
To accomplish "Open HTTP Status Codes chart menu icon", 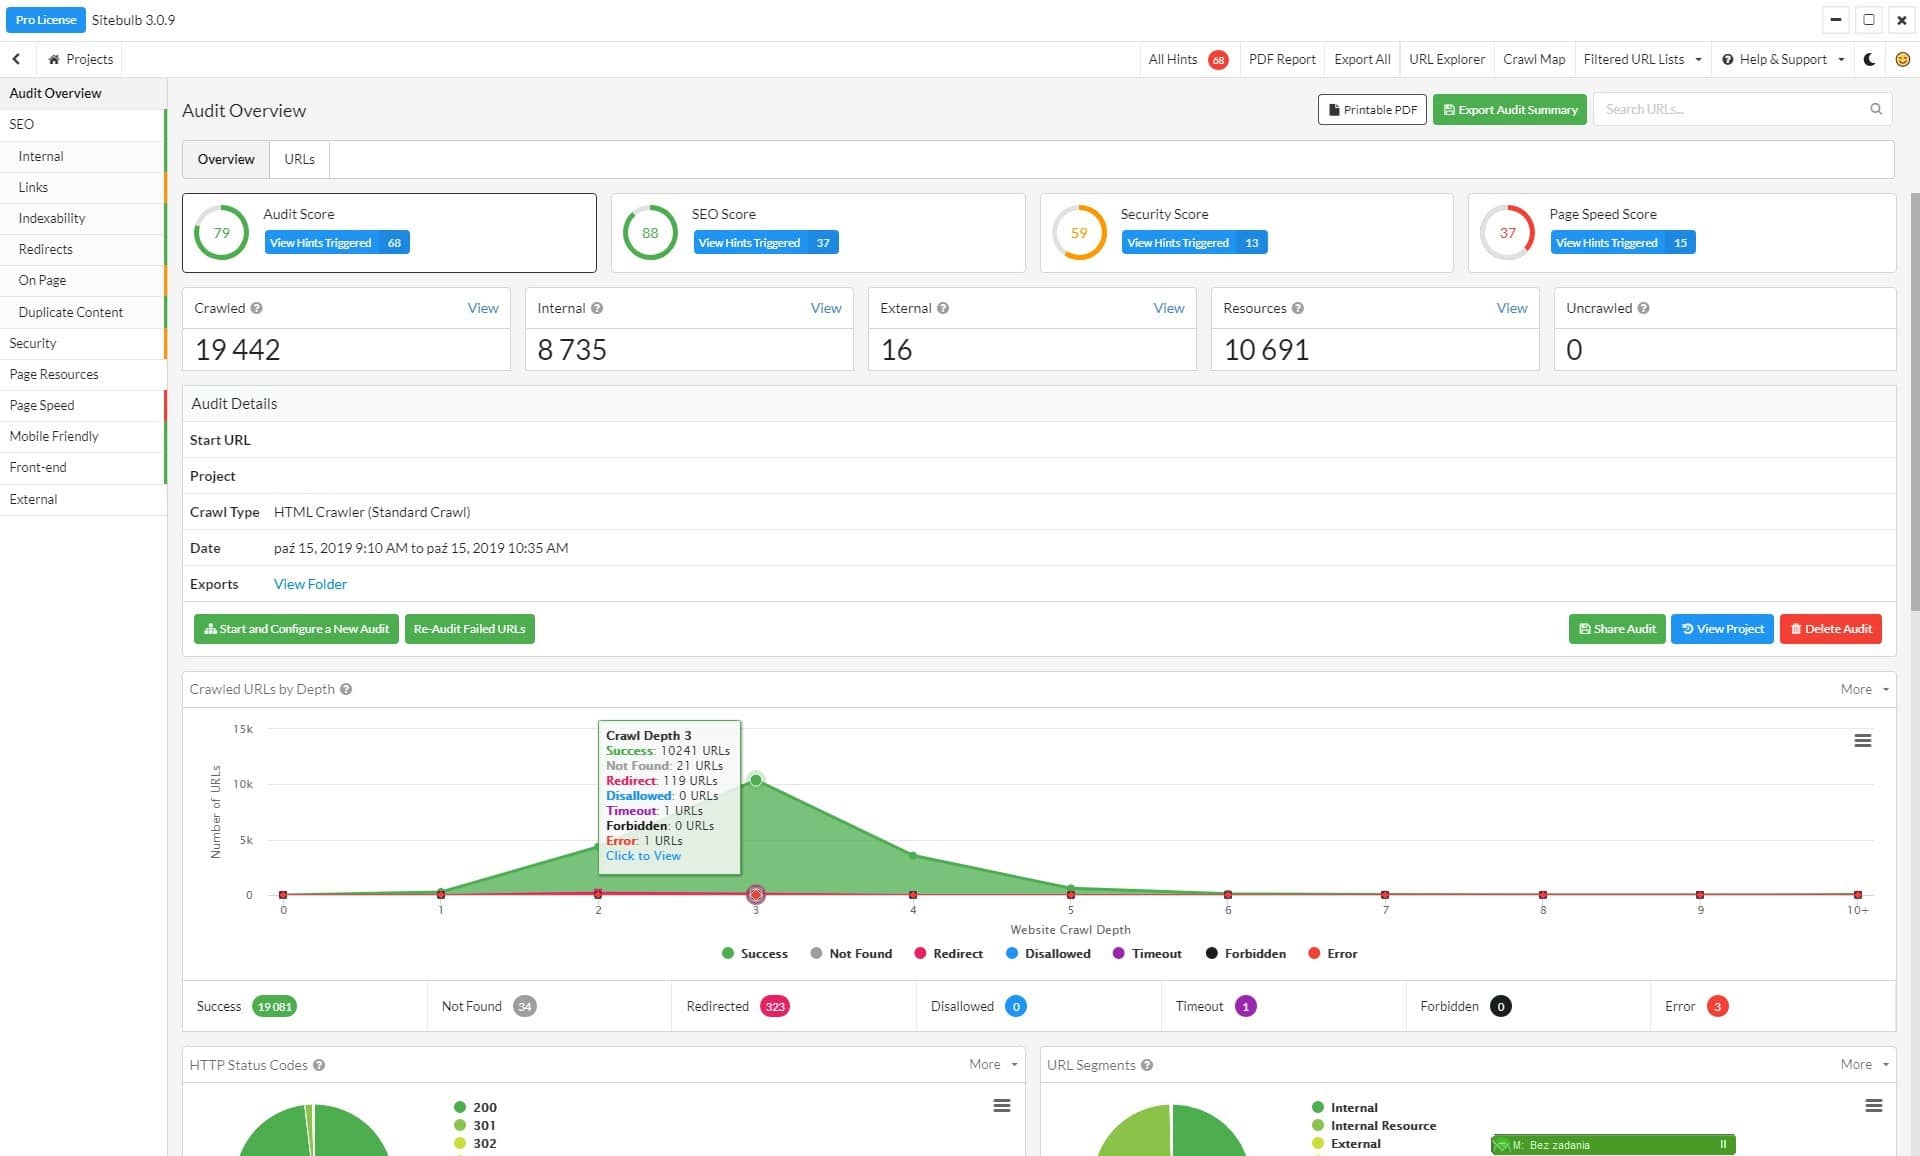I will coord(1001,1106).
